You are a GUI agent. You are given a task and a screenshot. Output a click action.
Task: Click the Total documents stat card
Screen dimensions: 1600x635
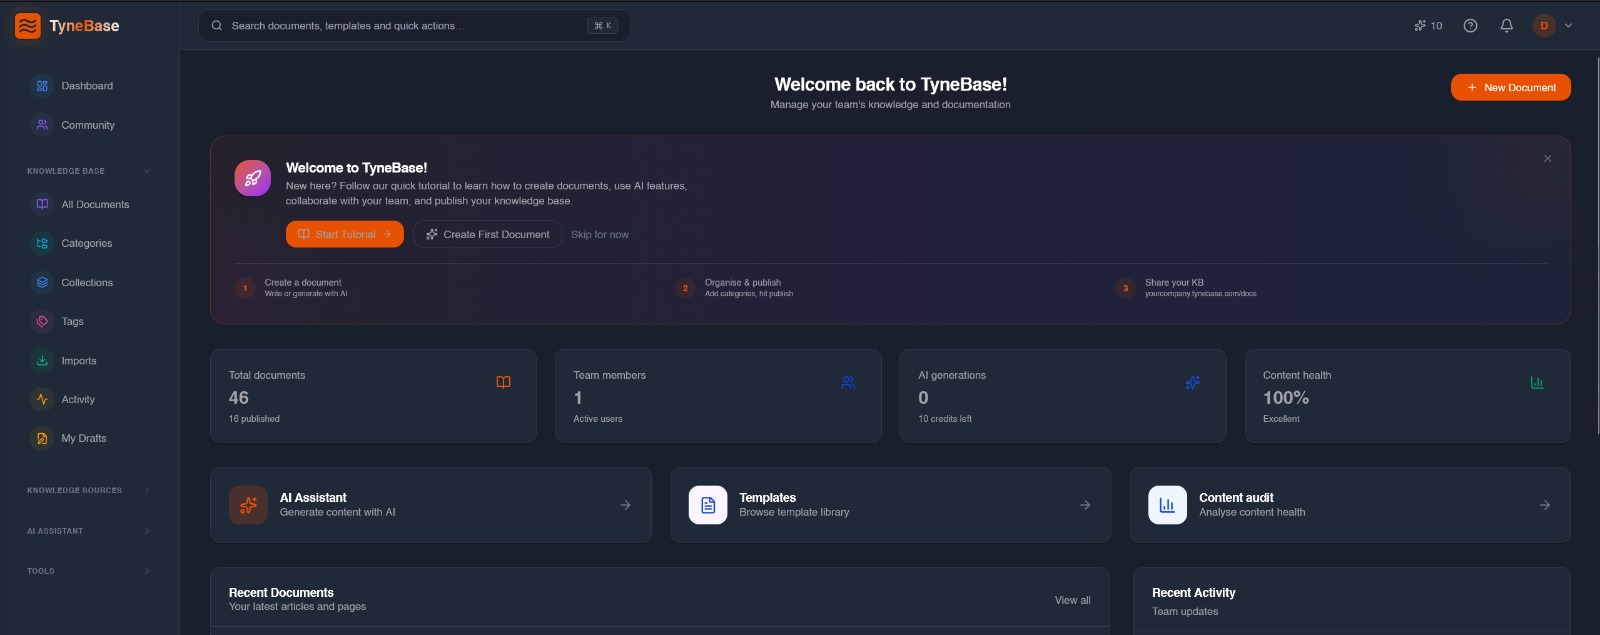(373, 396)
